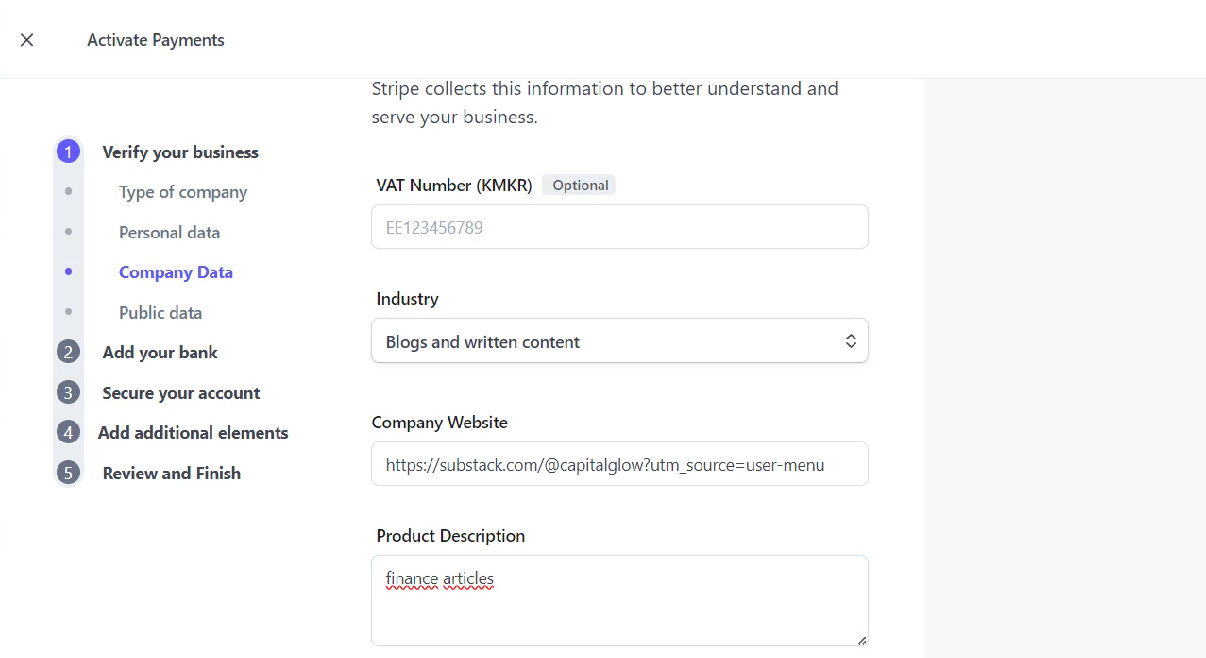Click the Industry dropdown chevron arrows
This screenshot has height=658, width=1206.
[x=850, y=341]
